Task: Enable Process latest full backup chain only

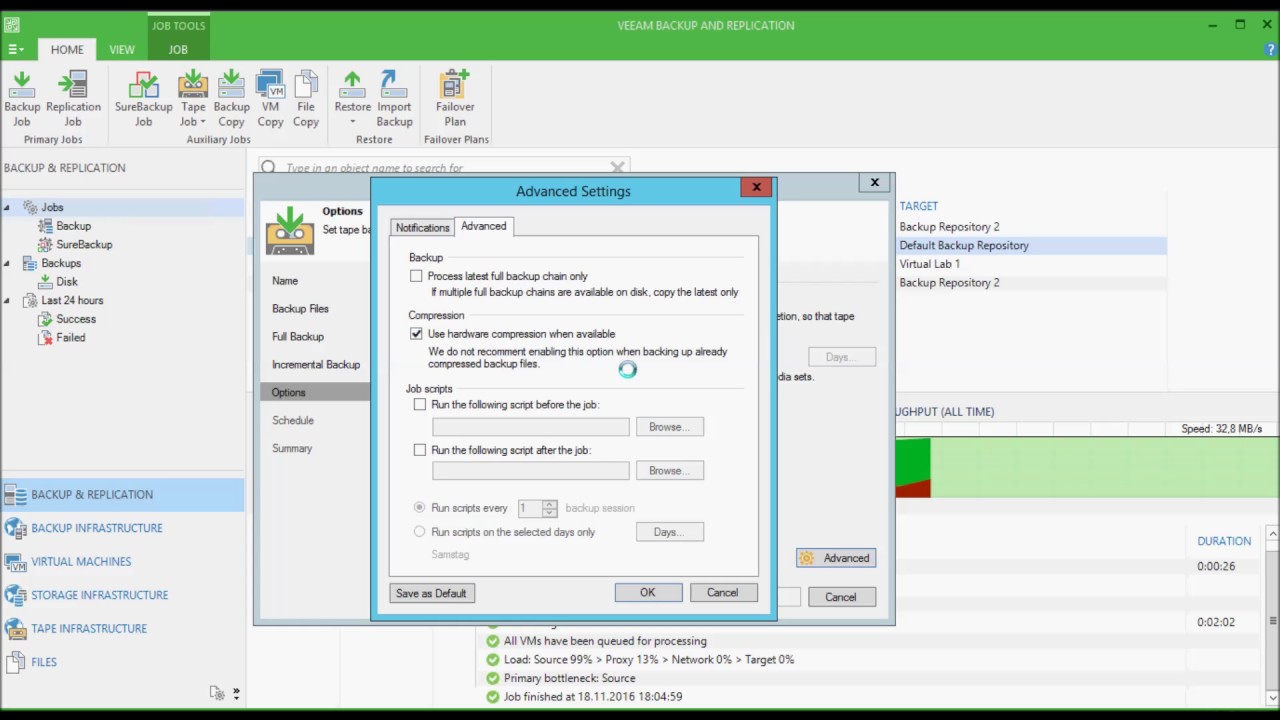Action: pos(416,276)
